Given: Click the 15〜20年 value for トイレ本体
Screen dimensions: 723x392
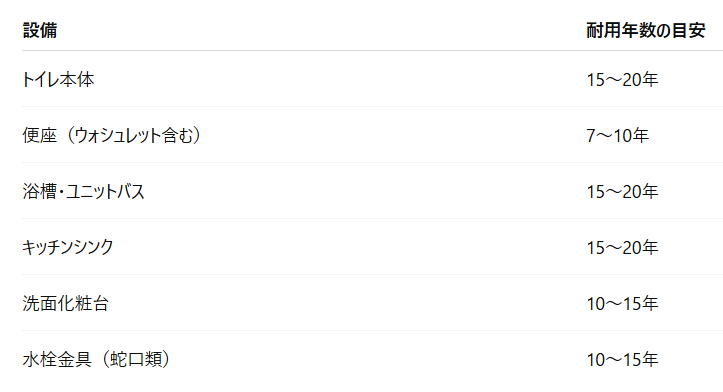Looking at the screenshot, I should click(622, 80).
